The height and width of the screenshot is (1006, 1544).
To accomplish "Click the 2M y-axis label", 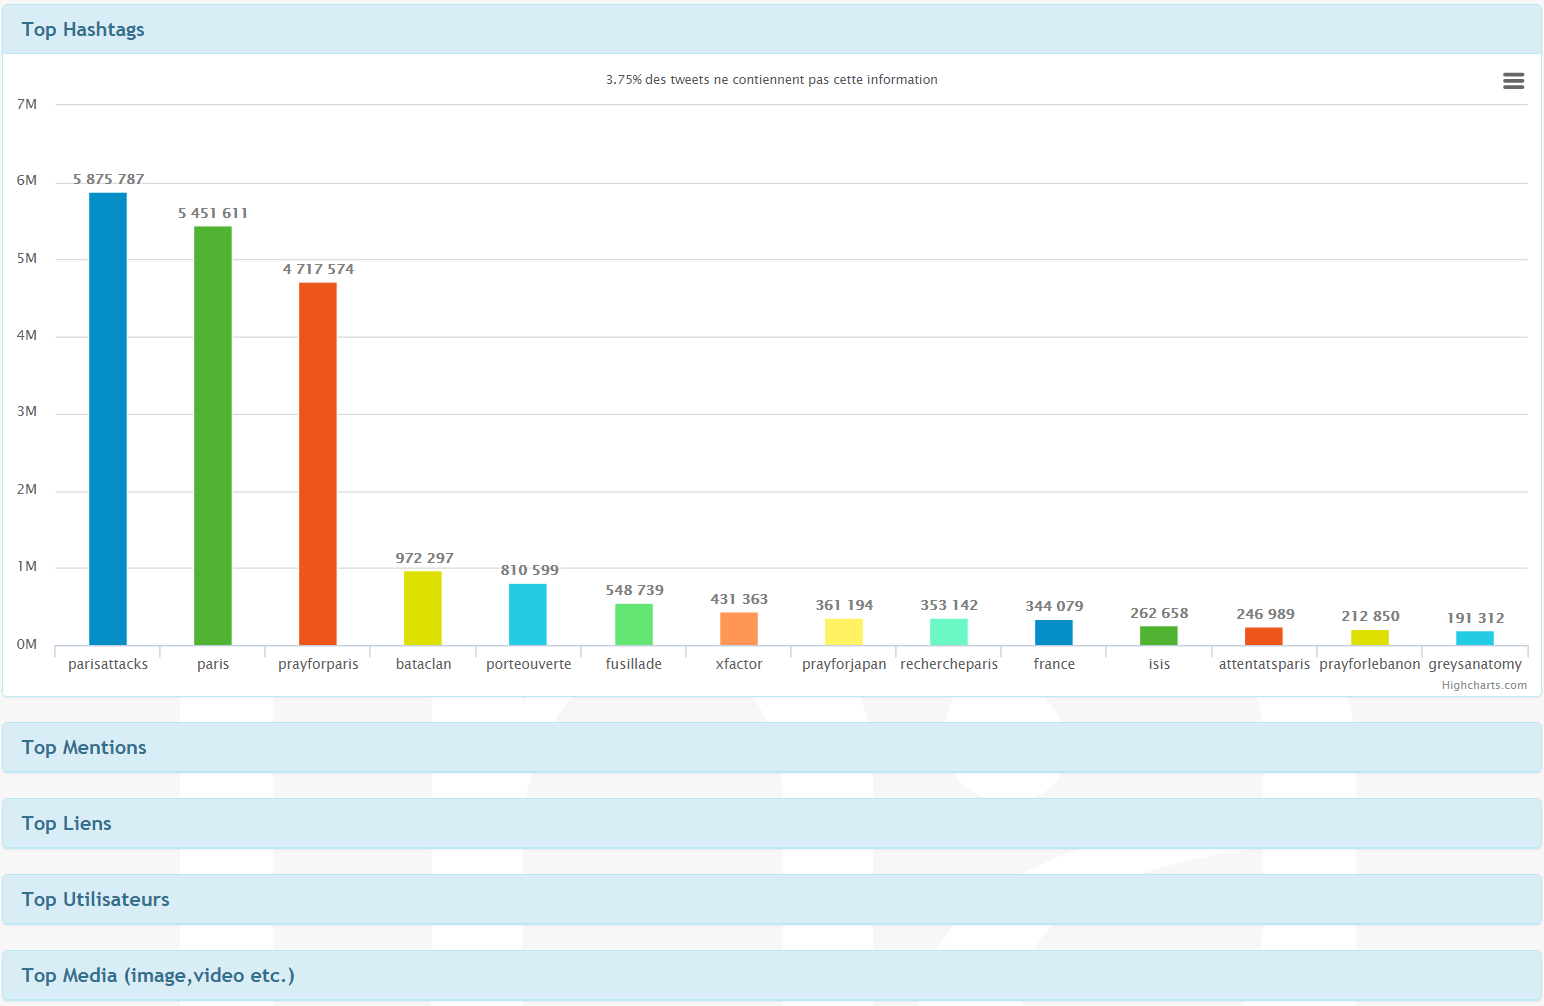I will point(27,489).
